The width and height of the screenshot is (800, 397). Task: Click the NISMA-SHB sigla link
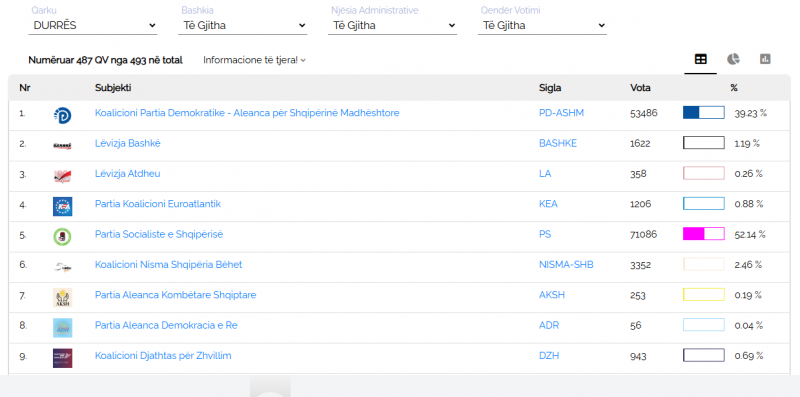pos(566,265)
